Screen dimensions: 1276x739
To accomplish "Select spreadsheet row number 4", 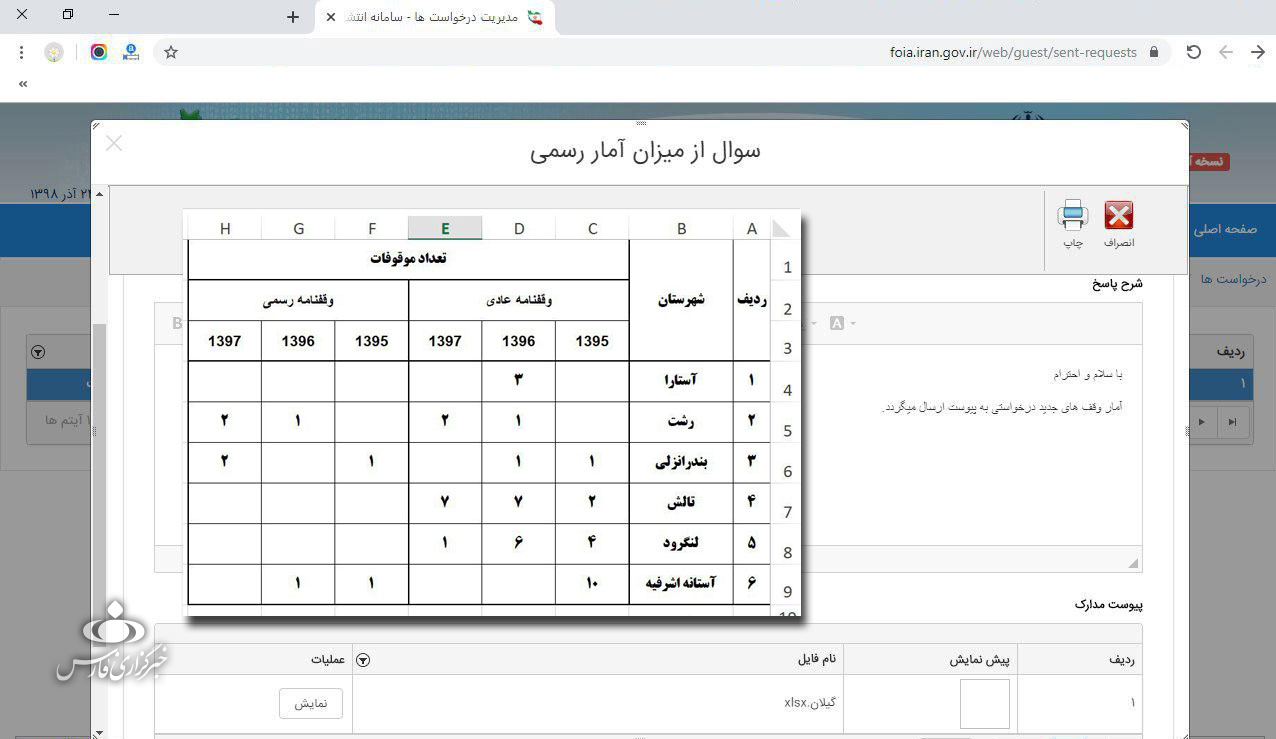I will point(787,390).
